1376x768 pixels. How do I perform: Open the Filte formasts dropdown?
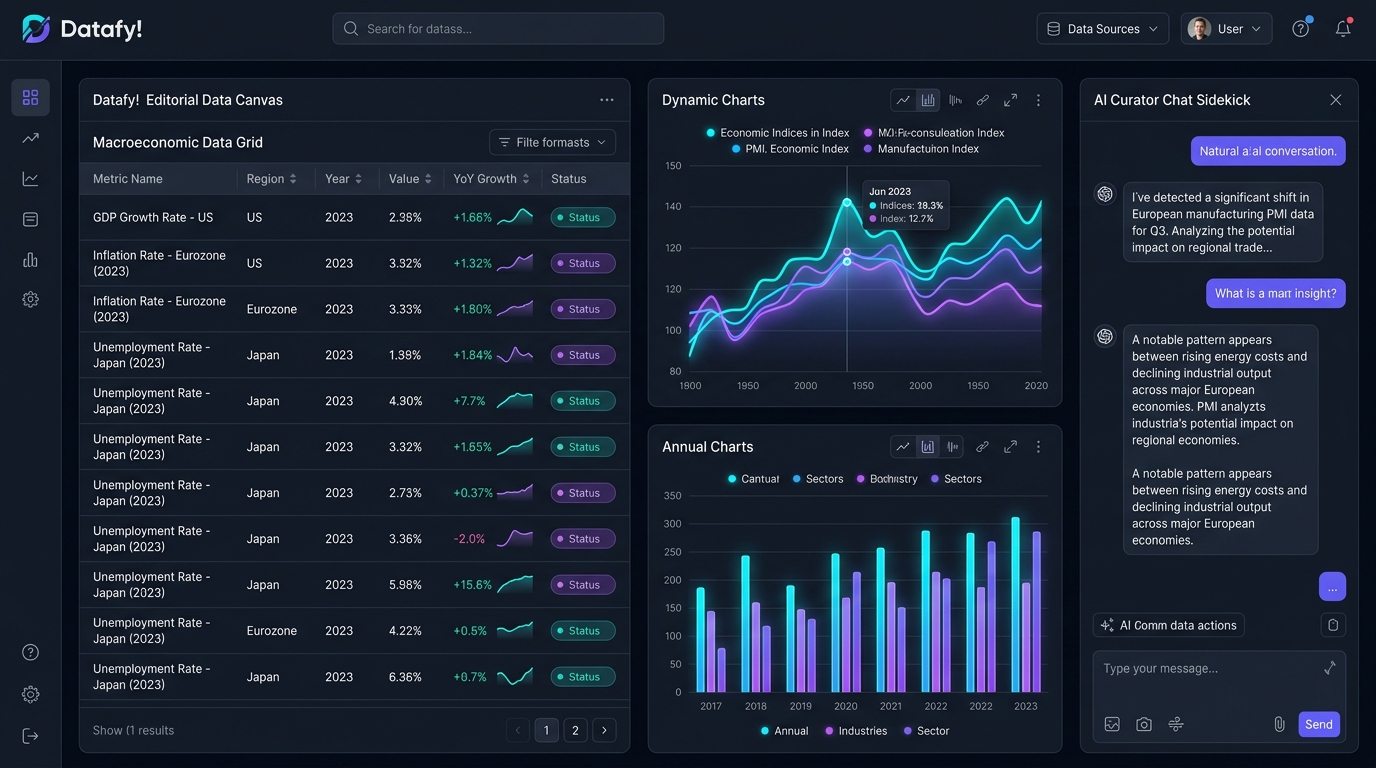(x=552, y=142)
